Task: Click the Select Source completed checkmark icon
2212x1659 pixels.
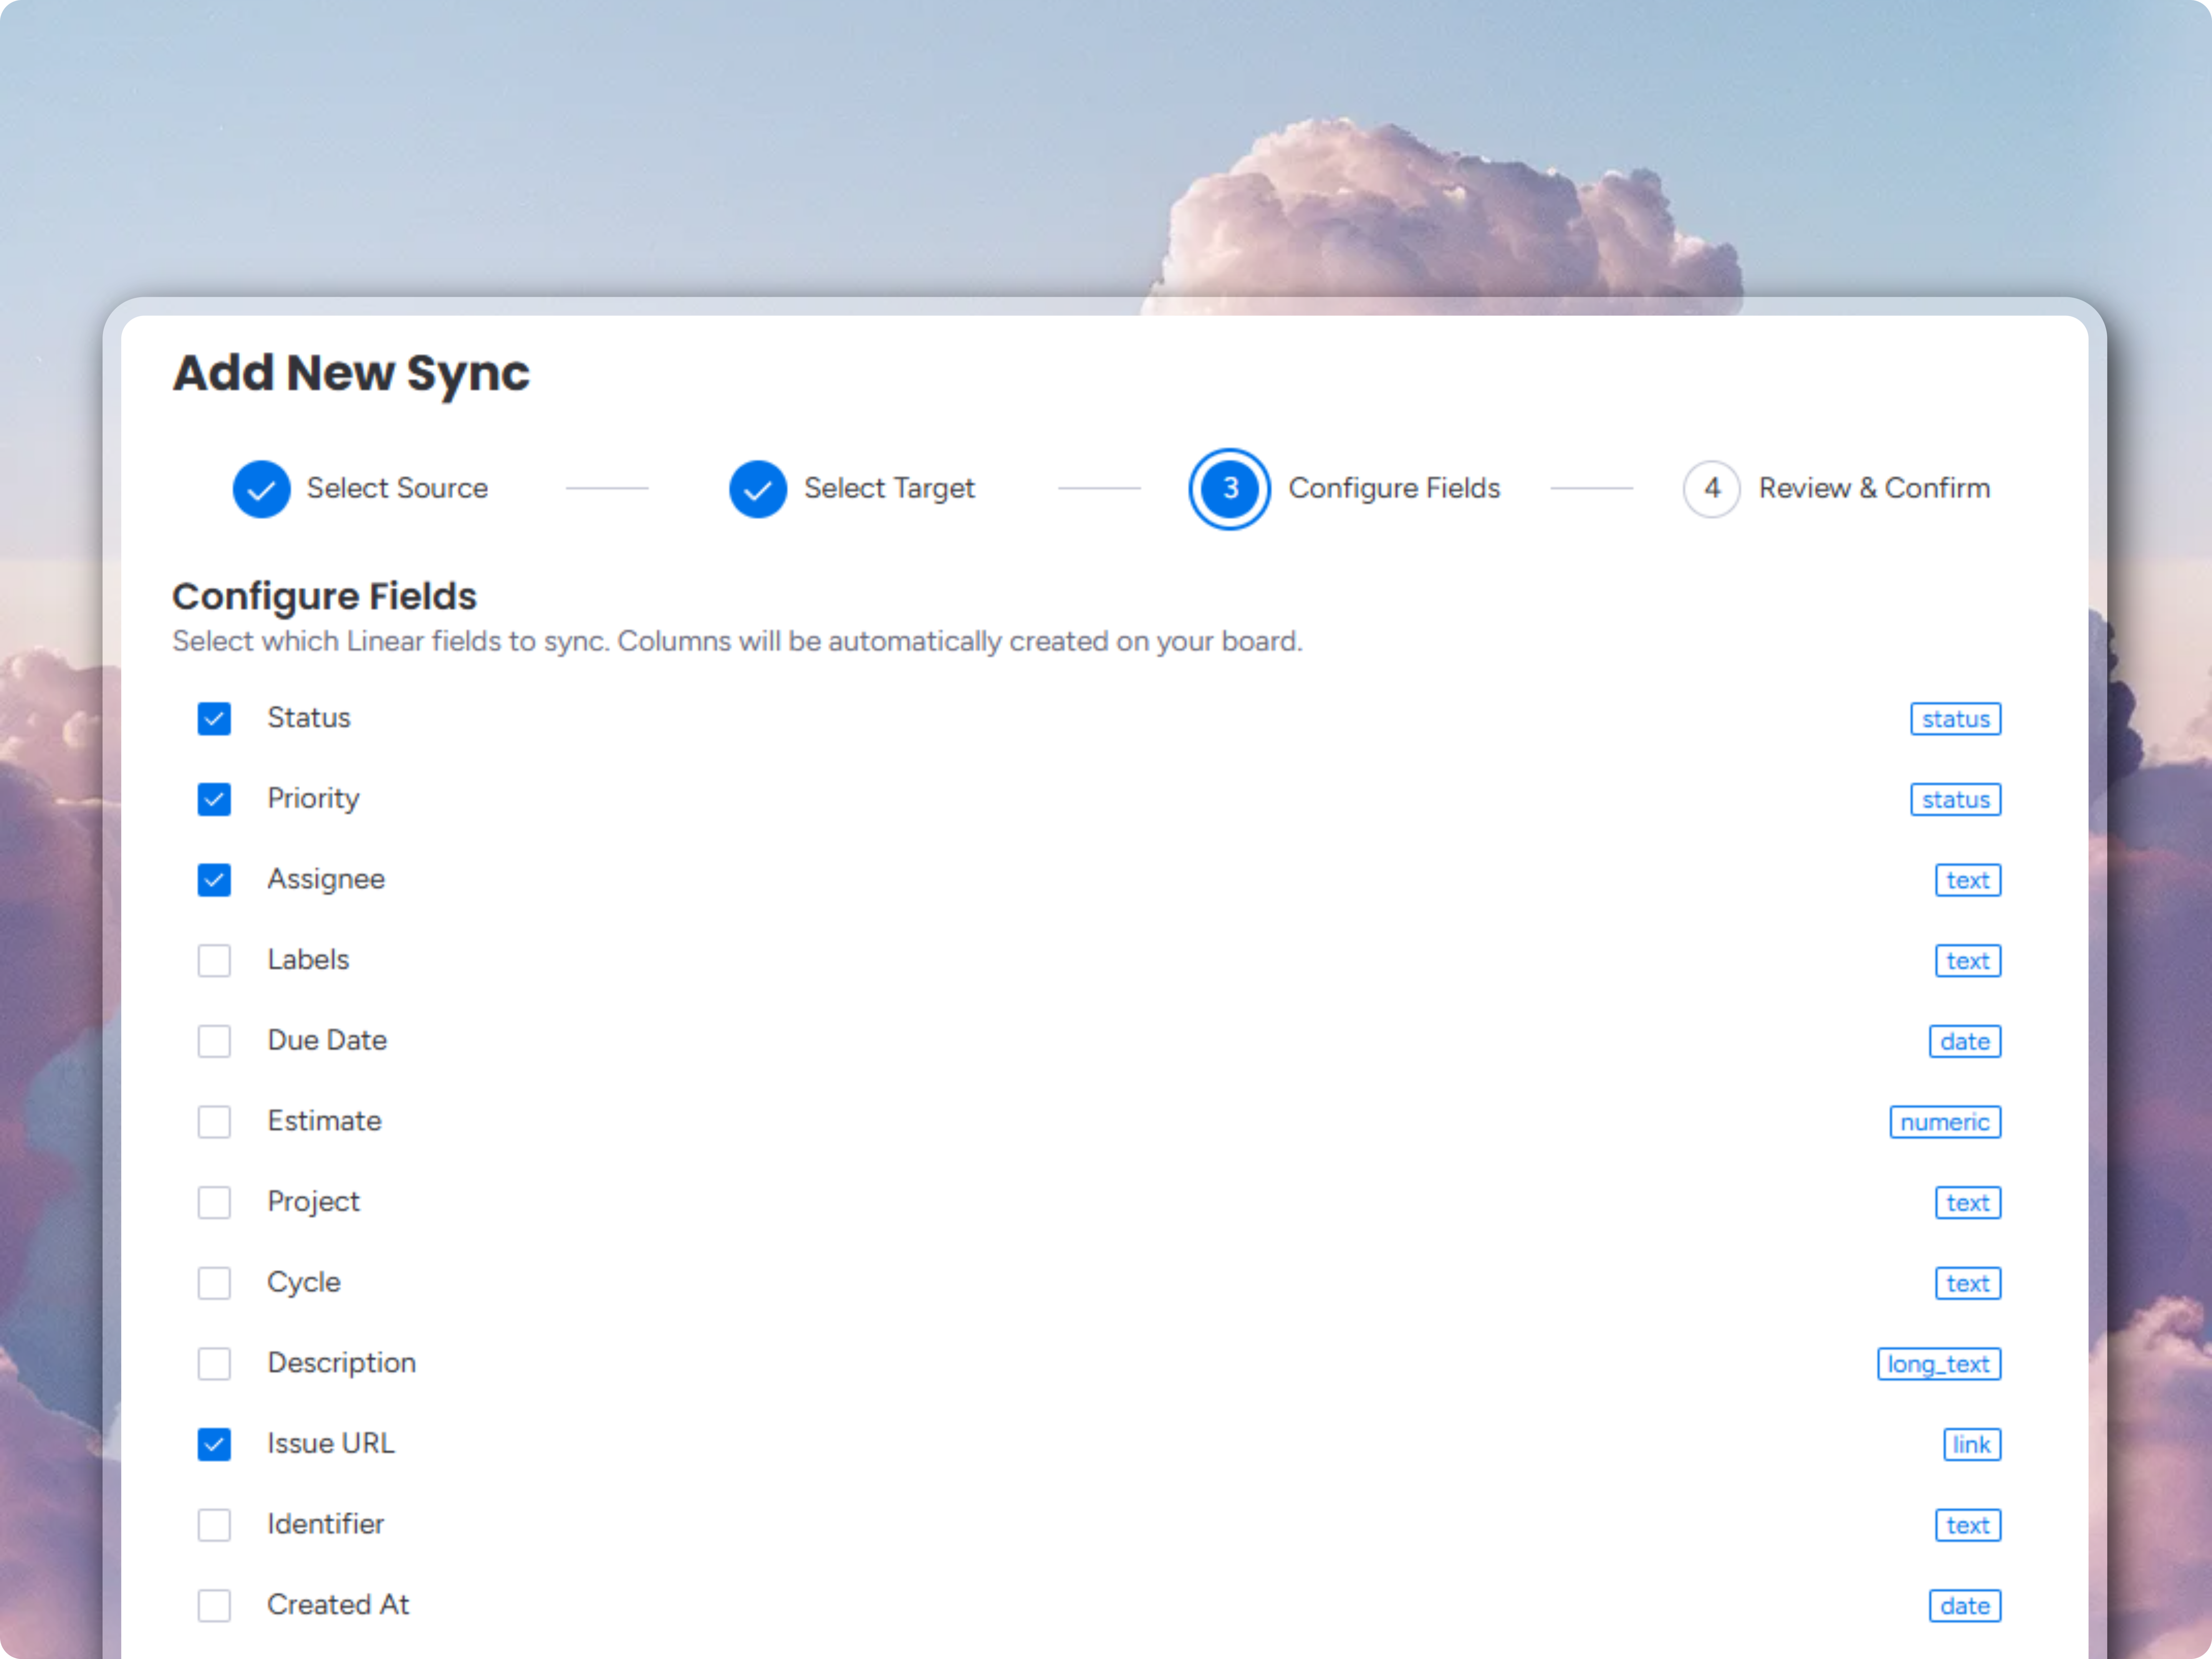Action: [x=261, y=489]
